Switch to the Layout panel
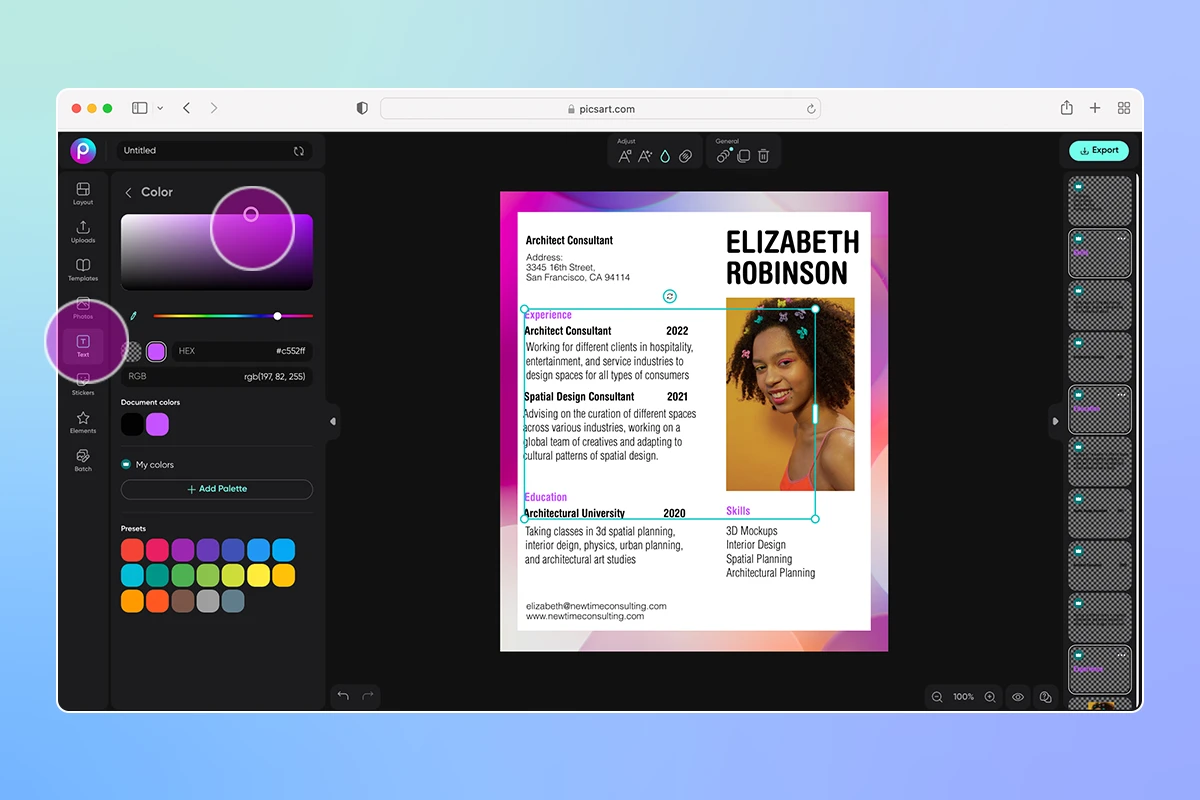Viewport: 1200px width, 800px height. [83, 193]
